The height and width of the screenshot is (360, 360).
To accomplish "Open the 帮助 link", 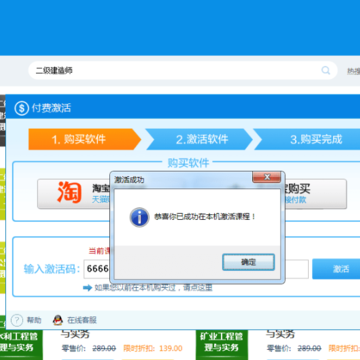I will pyautogui.click(x=34, y=320).
